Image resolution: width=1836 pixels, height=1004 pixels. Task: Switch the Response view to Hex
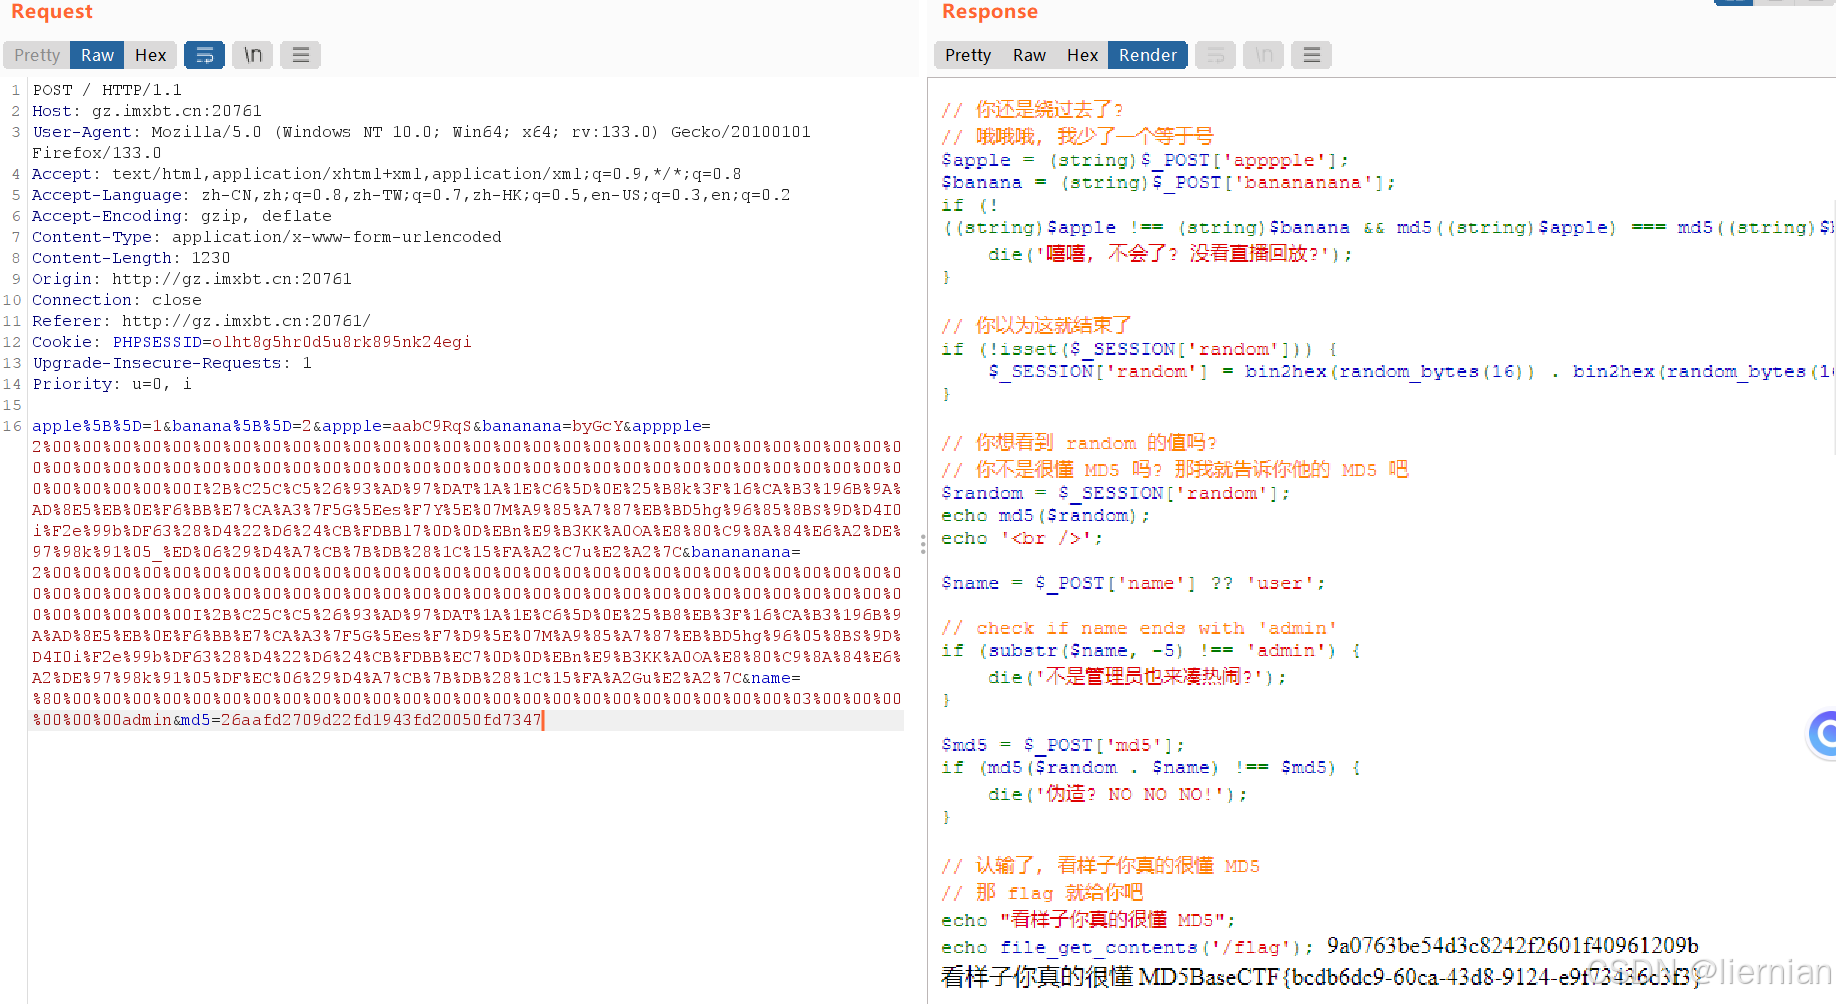click(1082, 55)
